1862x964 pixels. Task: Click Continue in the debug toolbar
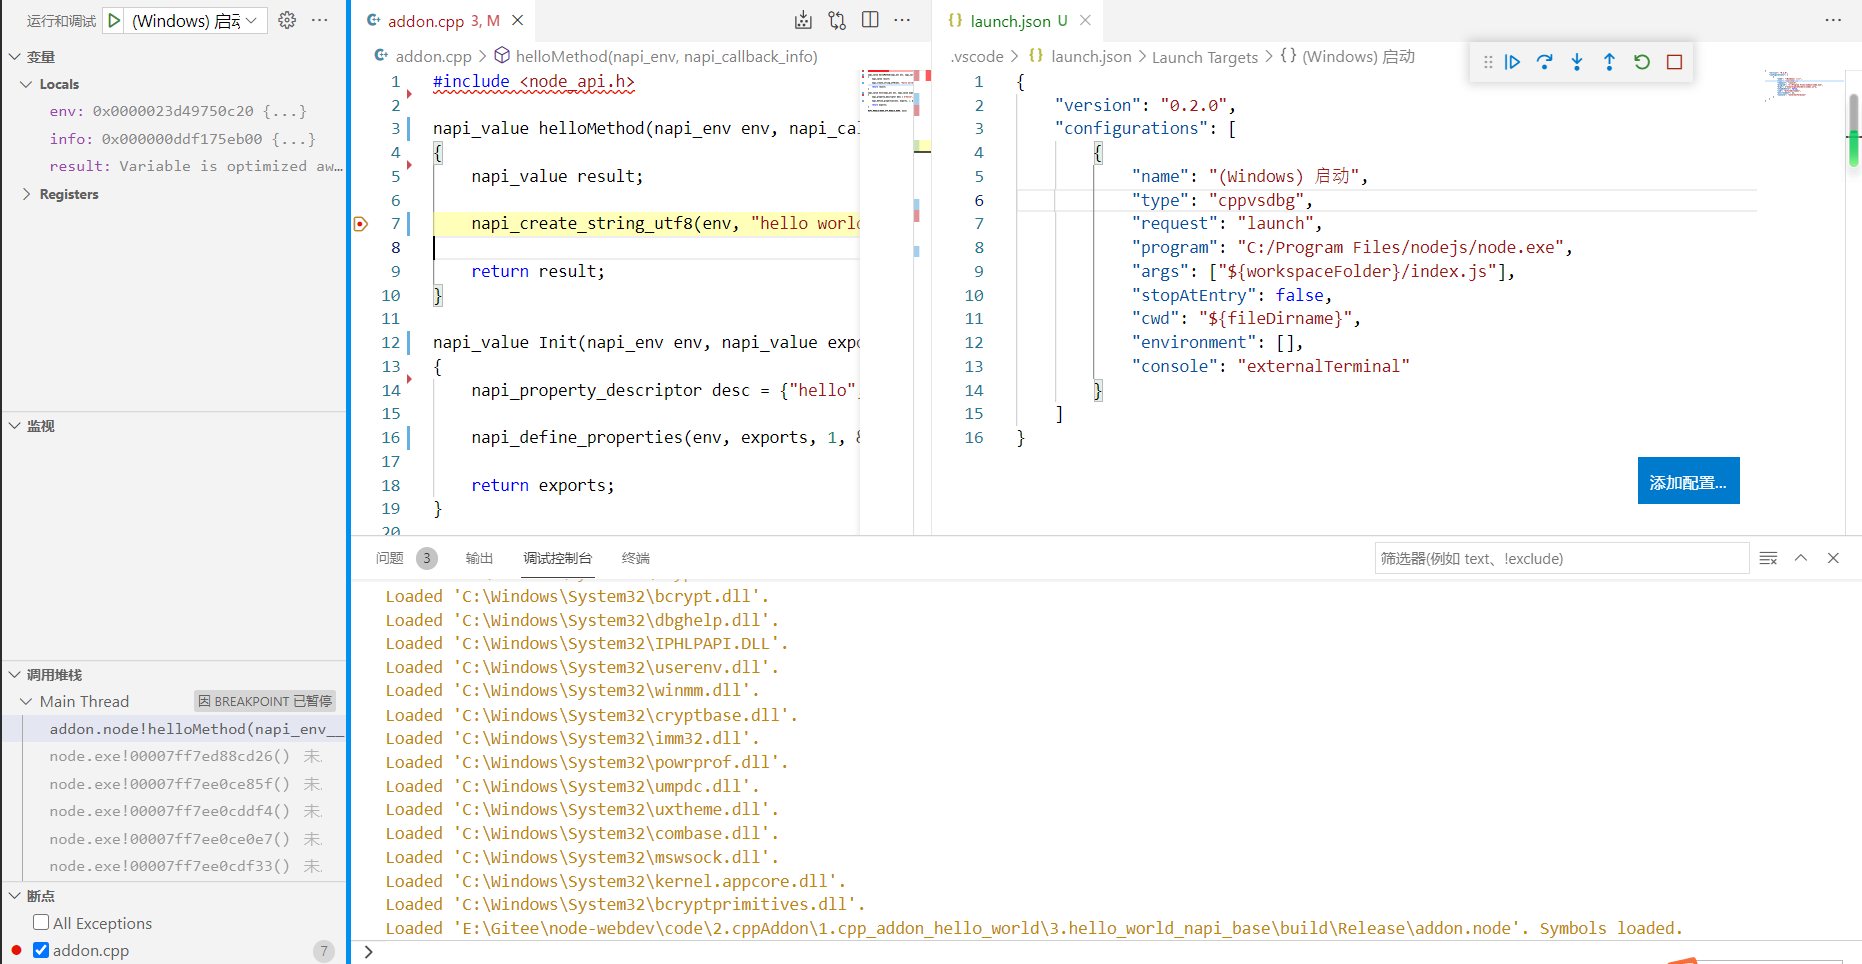pyautogui.click(x=1512, y=62)
